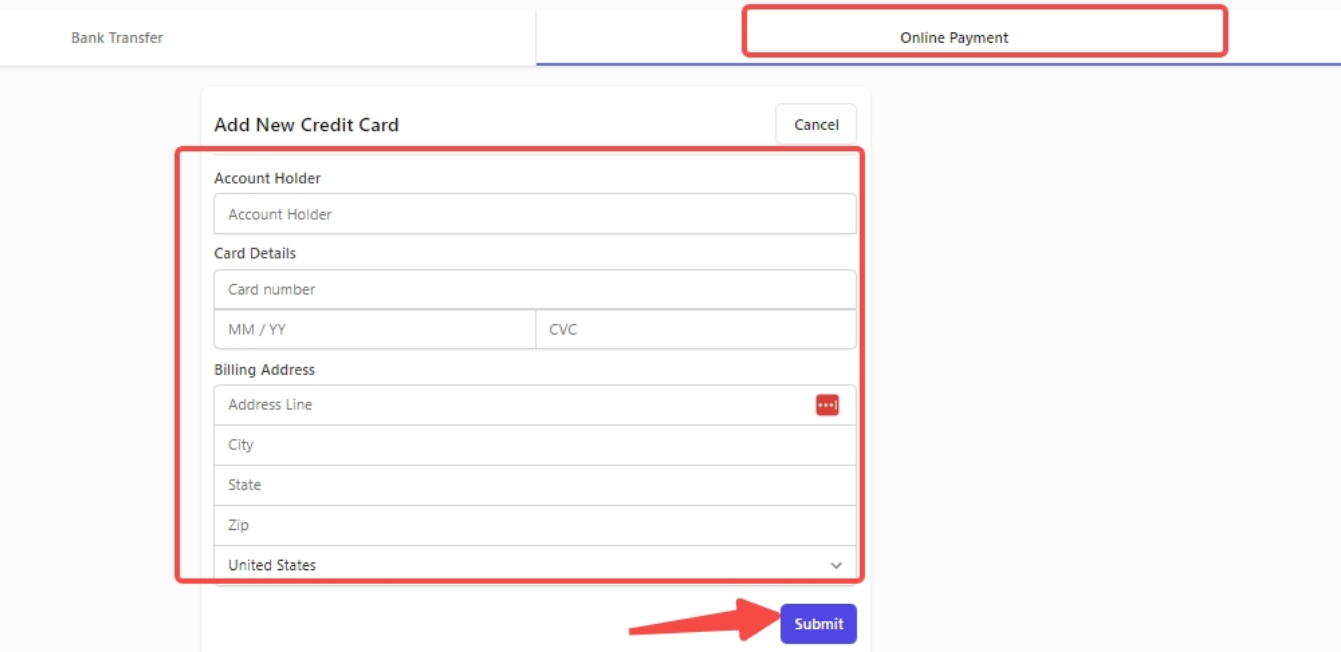The height and width of the screenshot is (652, 1341).
Task: Switch to the Bank Transfer tab
Action: pyautogui.click(x=117, y=38)
